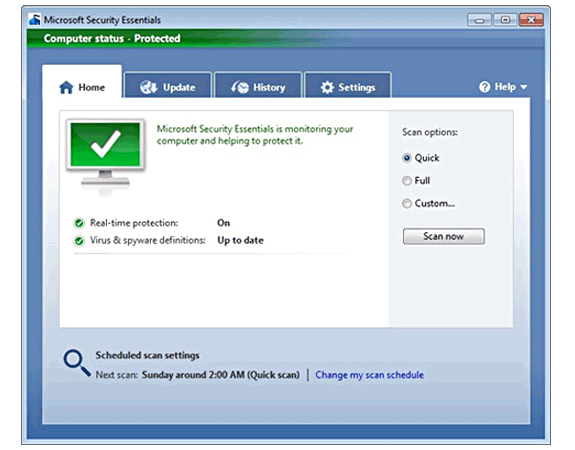Viewport: 575px width, 450px height.
Task: Click the magnifying glass scheduled scan icon
Action: pyautogui.click(x=77, y=363)
